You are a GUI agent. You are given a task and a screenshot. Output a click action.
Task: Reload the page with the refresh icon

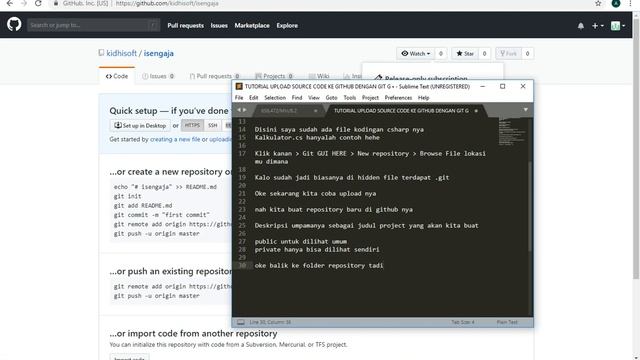[38, 3]
